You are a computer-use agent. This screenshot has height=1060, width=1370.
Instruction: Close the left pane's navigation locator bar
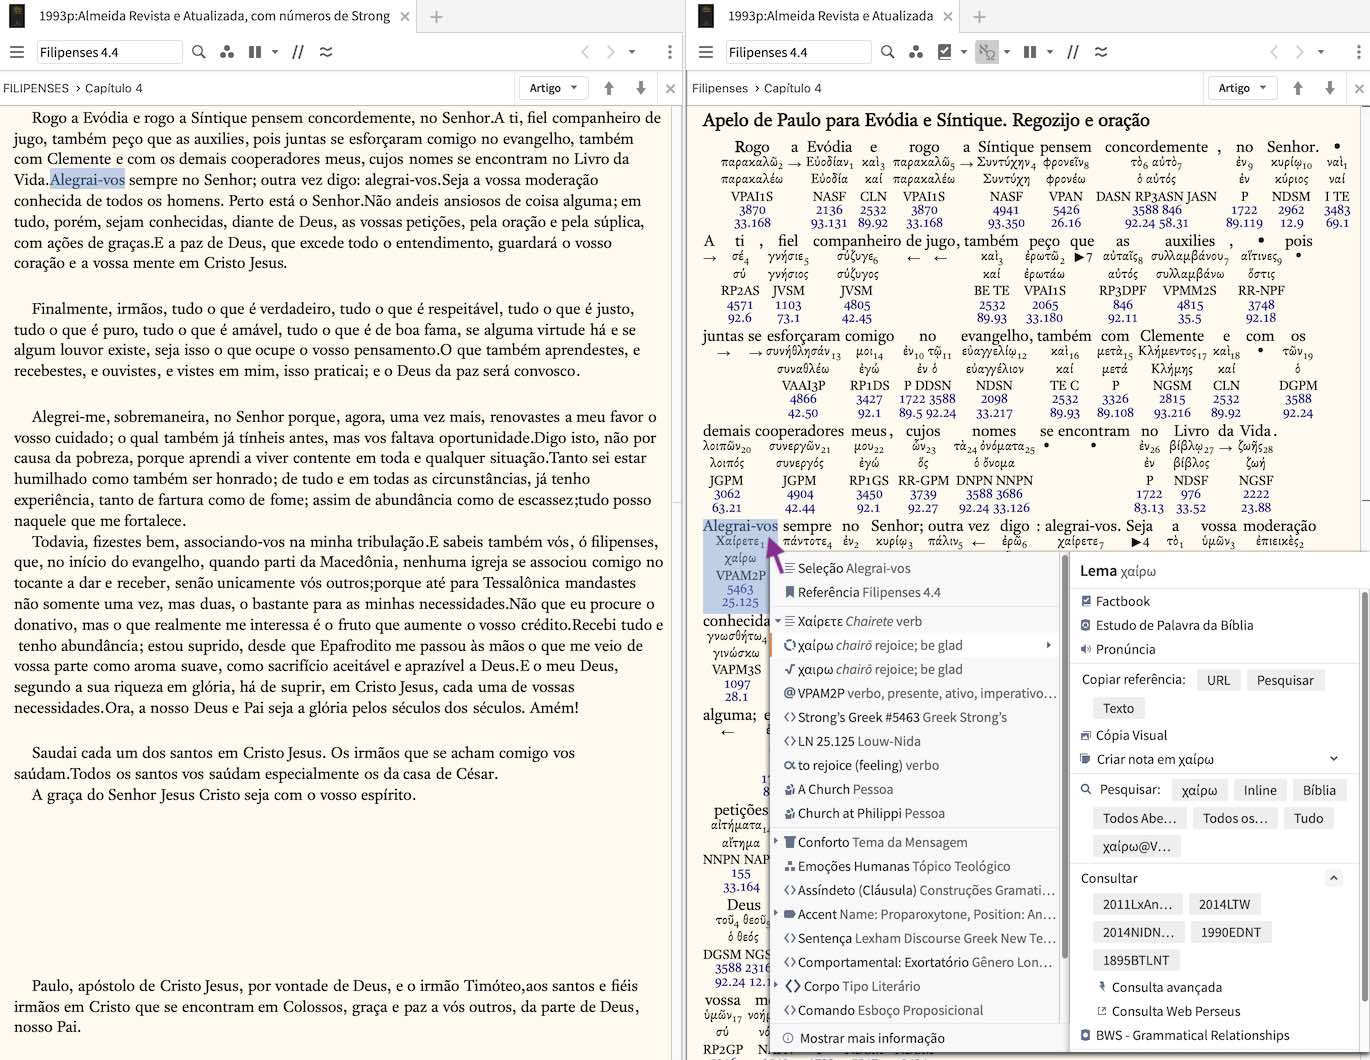tap(670, 88)
